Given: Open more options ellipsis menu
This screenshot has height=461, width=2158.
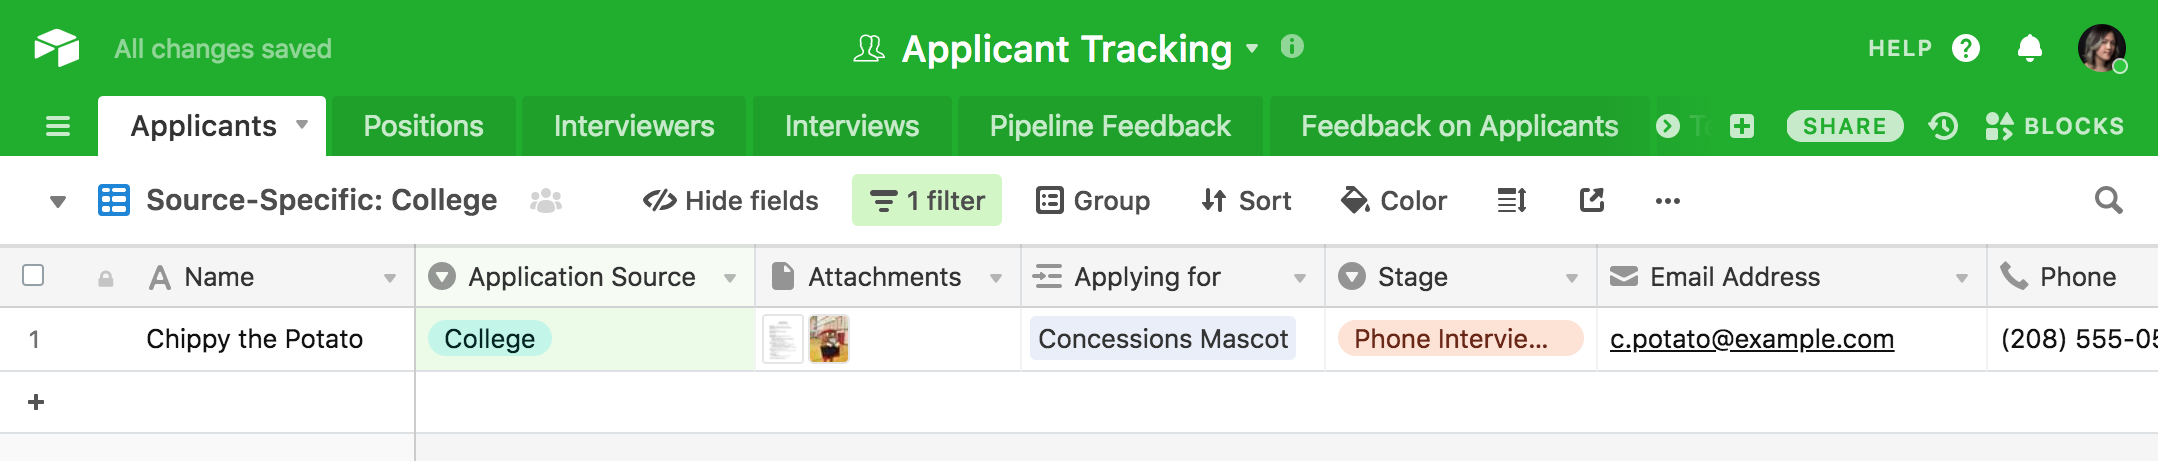Looking at the screenshot, I should tap(1667, 201).
